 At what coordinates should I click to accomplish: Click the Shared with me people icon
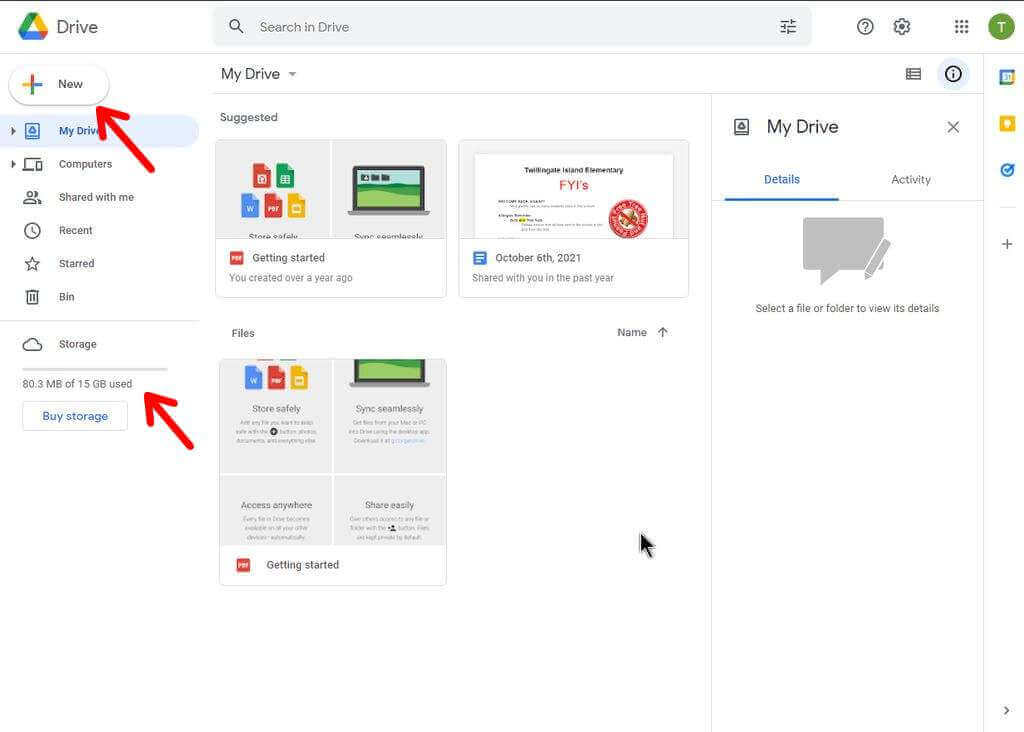pos(32,197)
